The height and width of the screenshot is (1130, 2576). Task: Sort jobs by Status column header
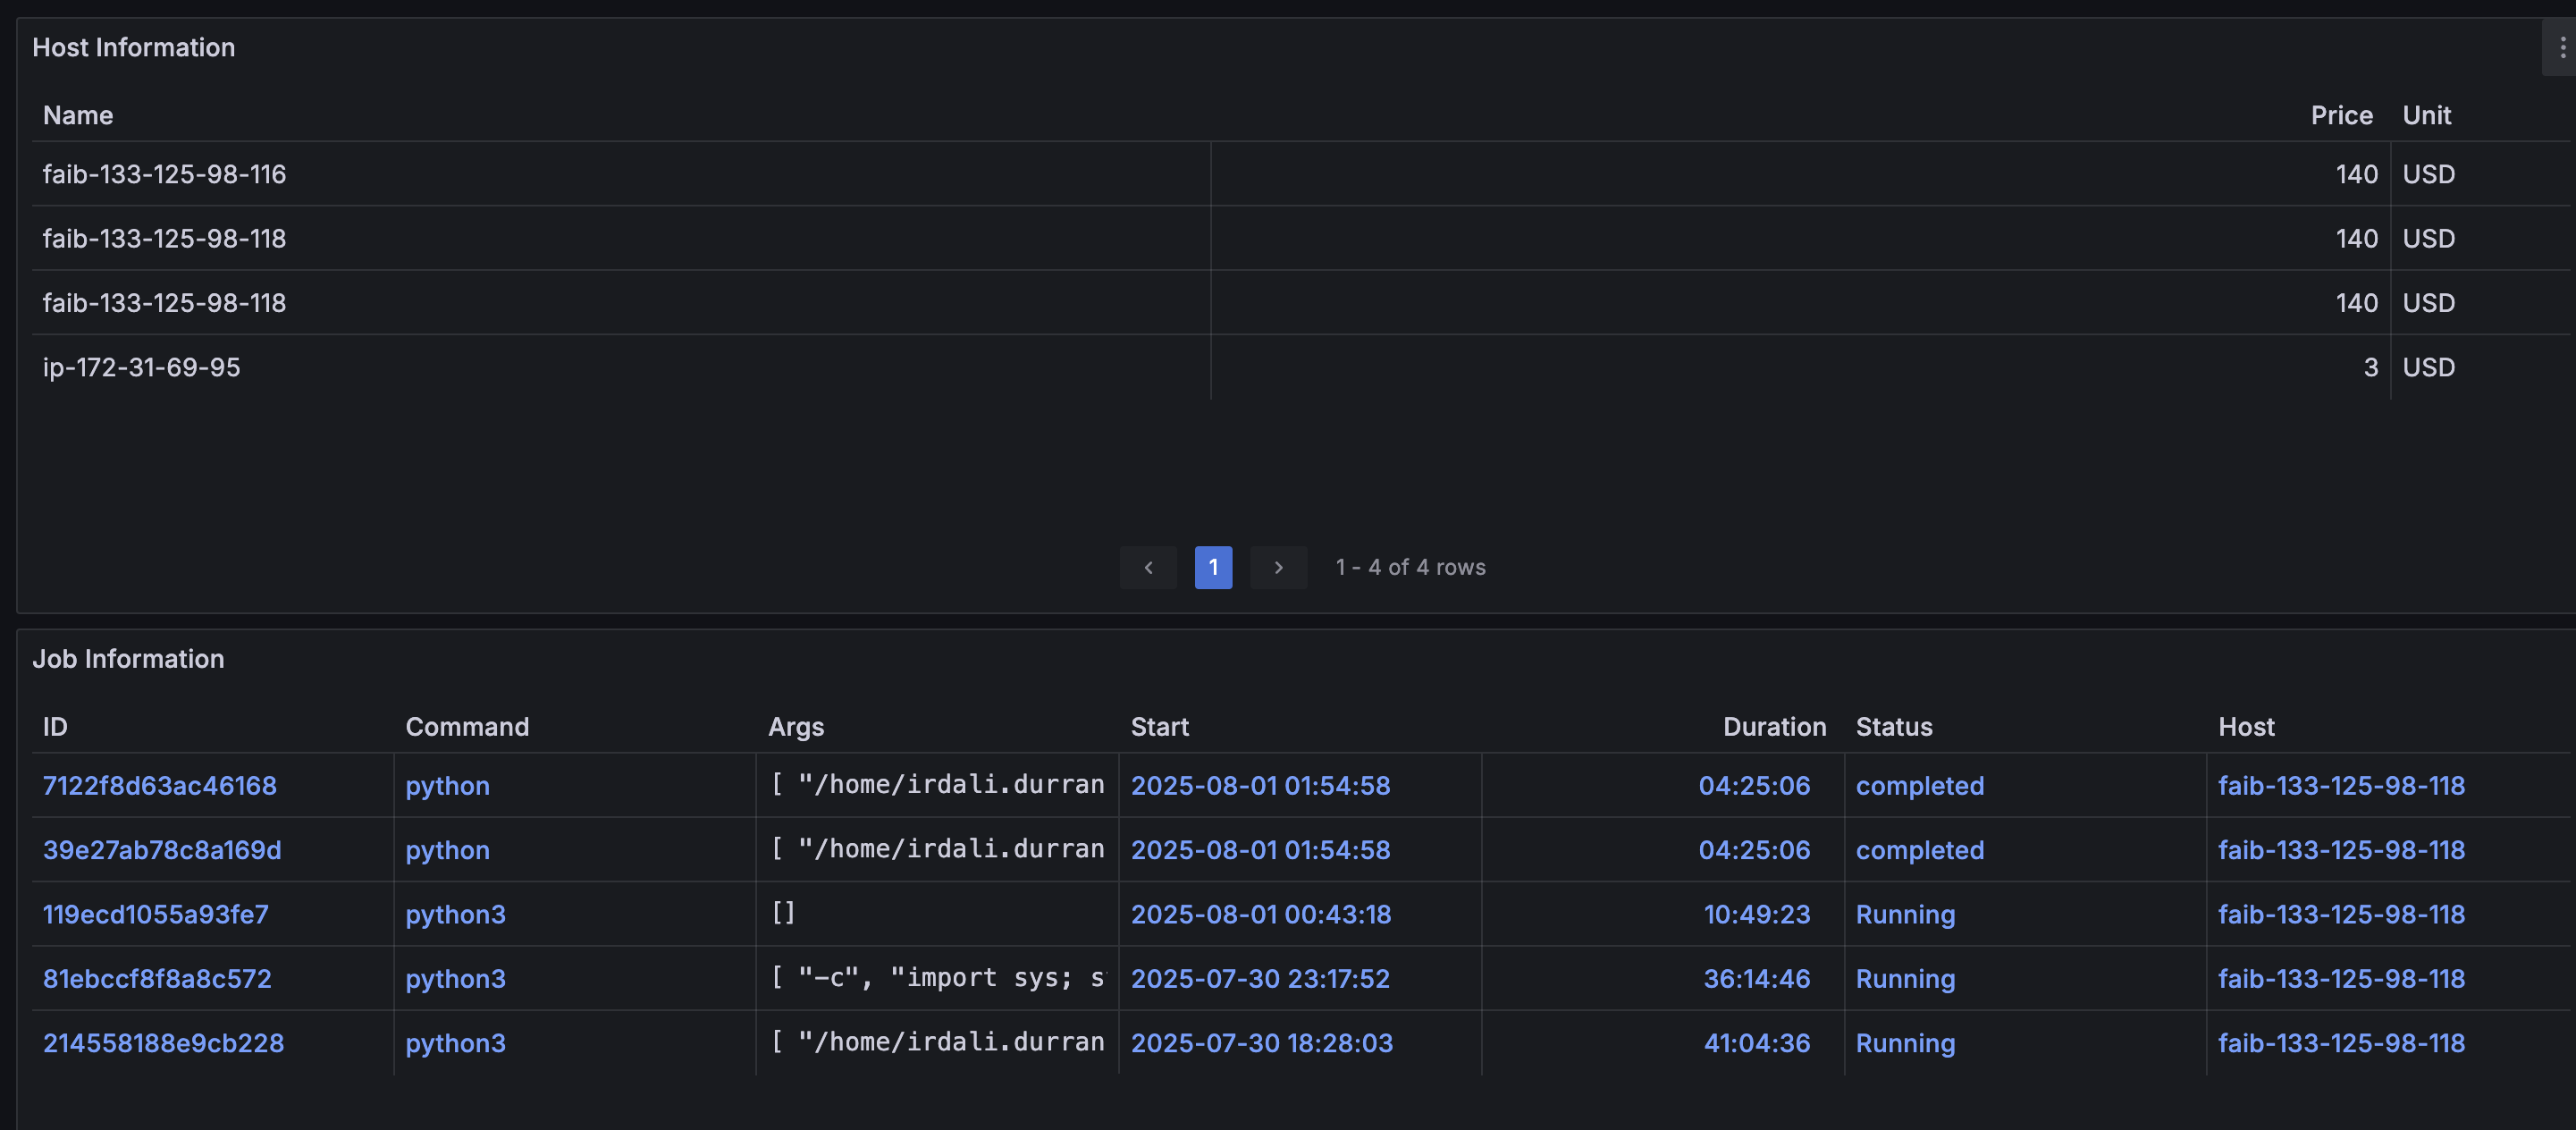pyautogui.click(x=1894, y=726)
